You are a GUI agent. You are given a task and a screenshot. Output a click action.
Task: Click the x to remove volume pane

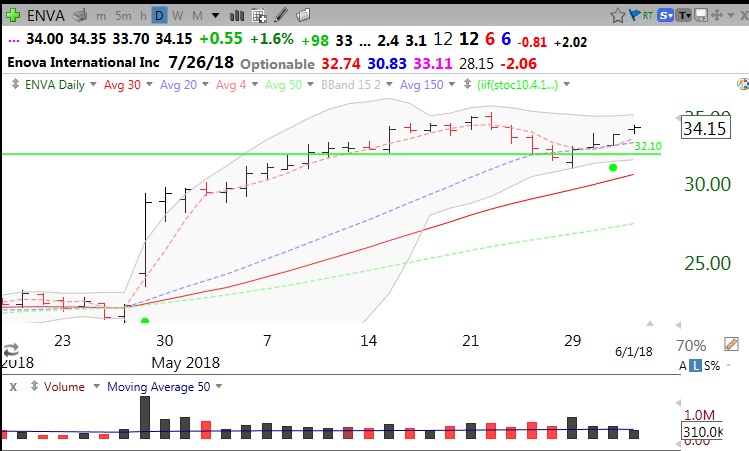[13, 387]
